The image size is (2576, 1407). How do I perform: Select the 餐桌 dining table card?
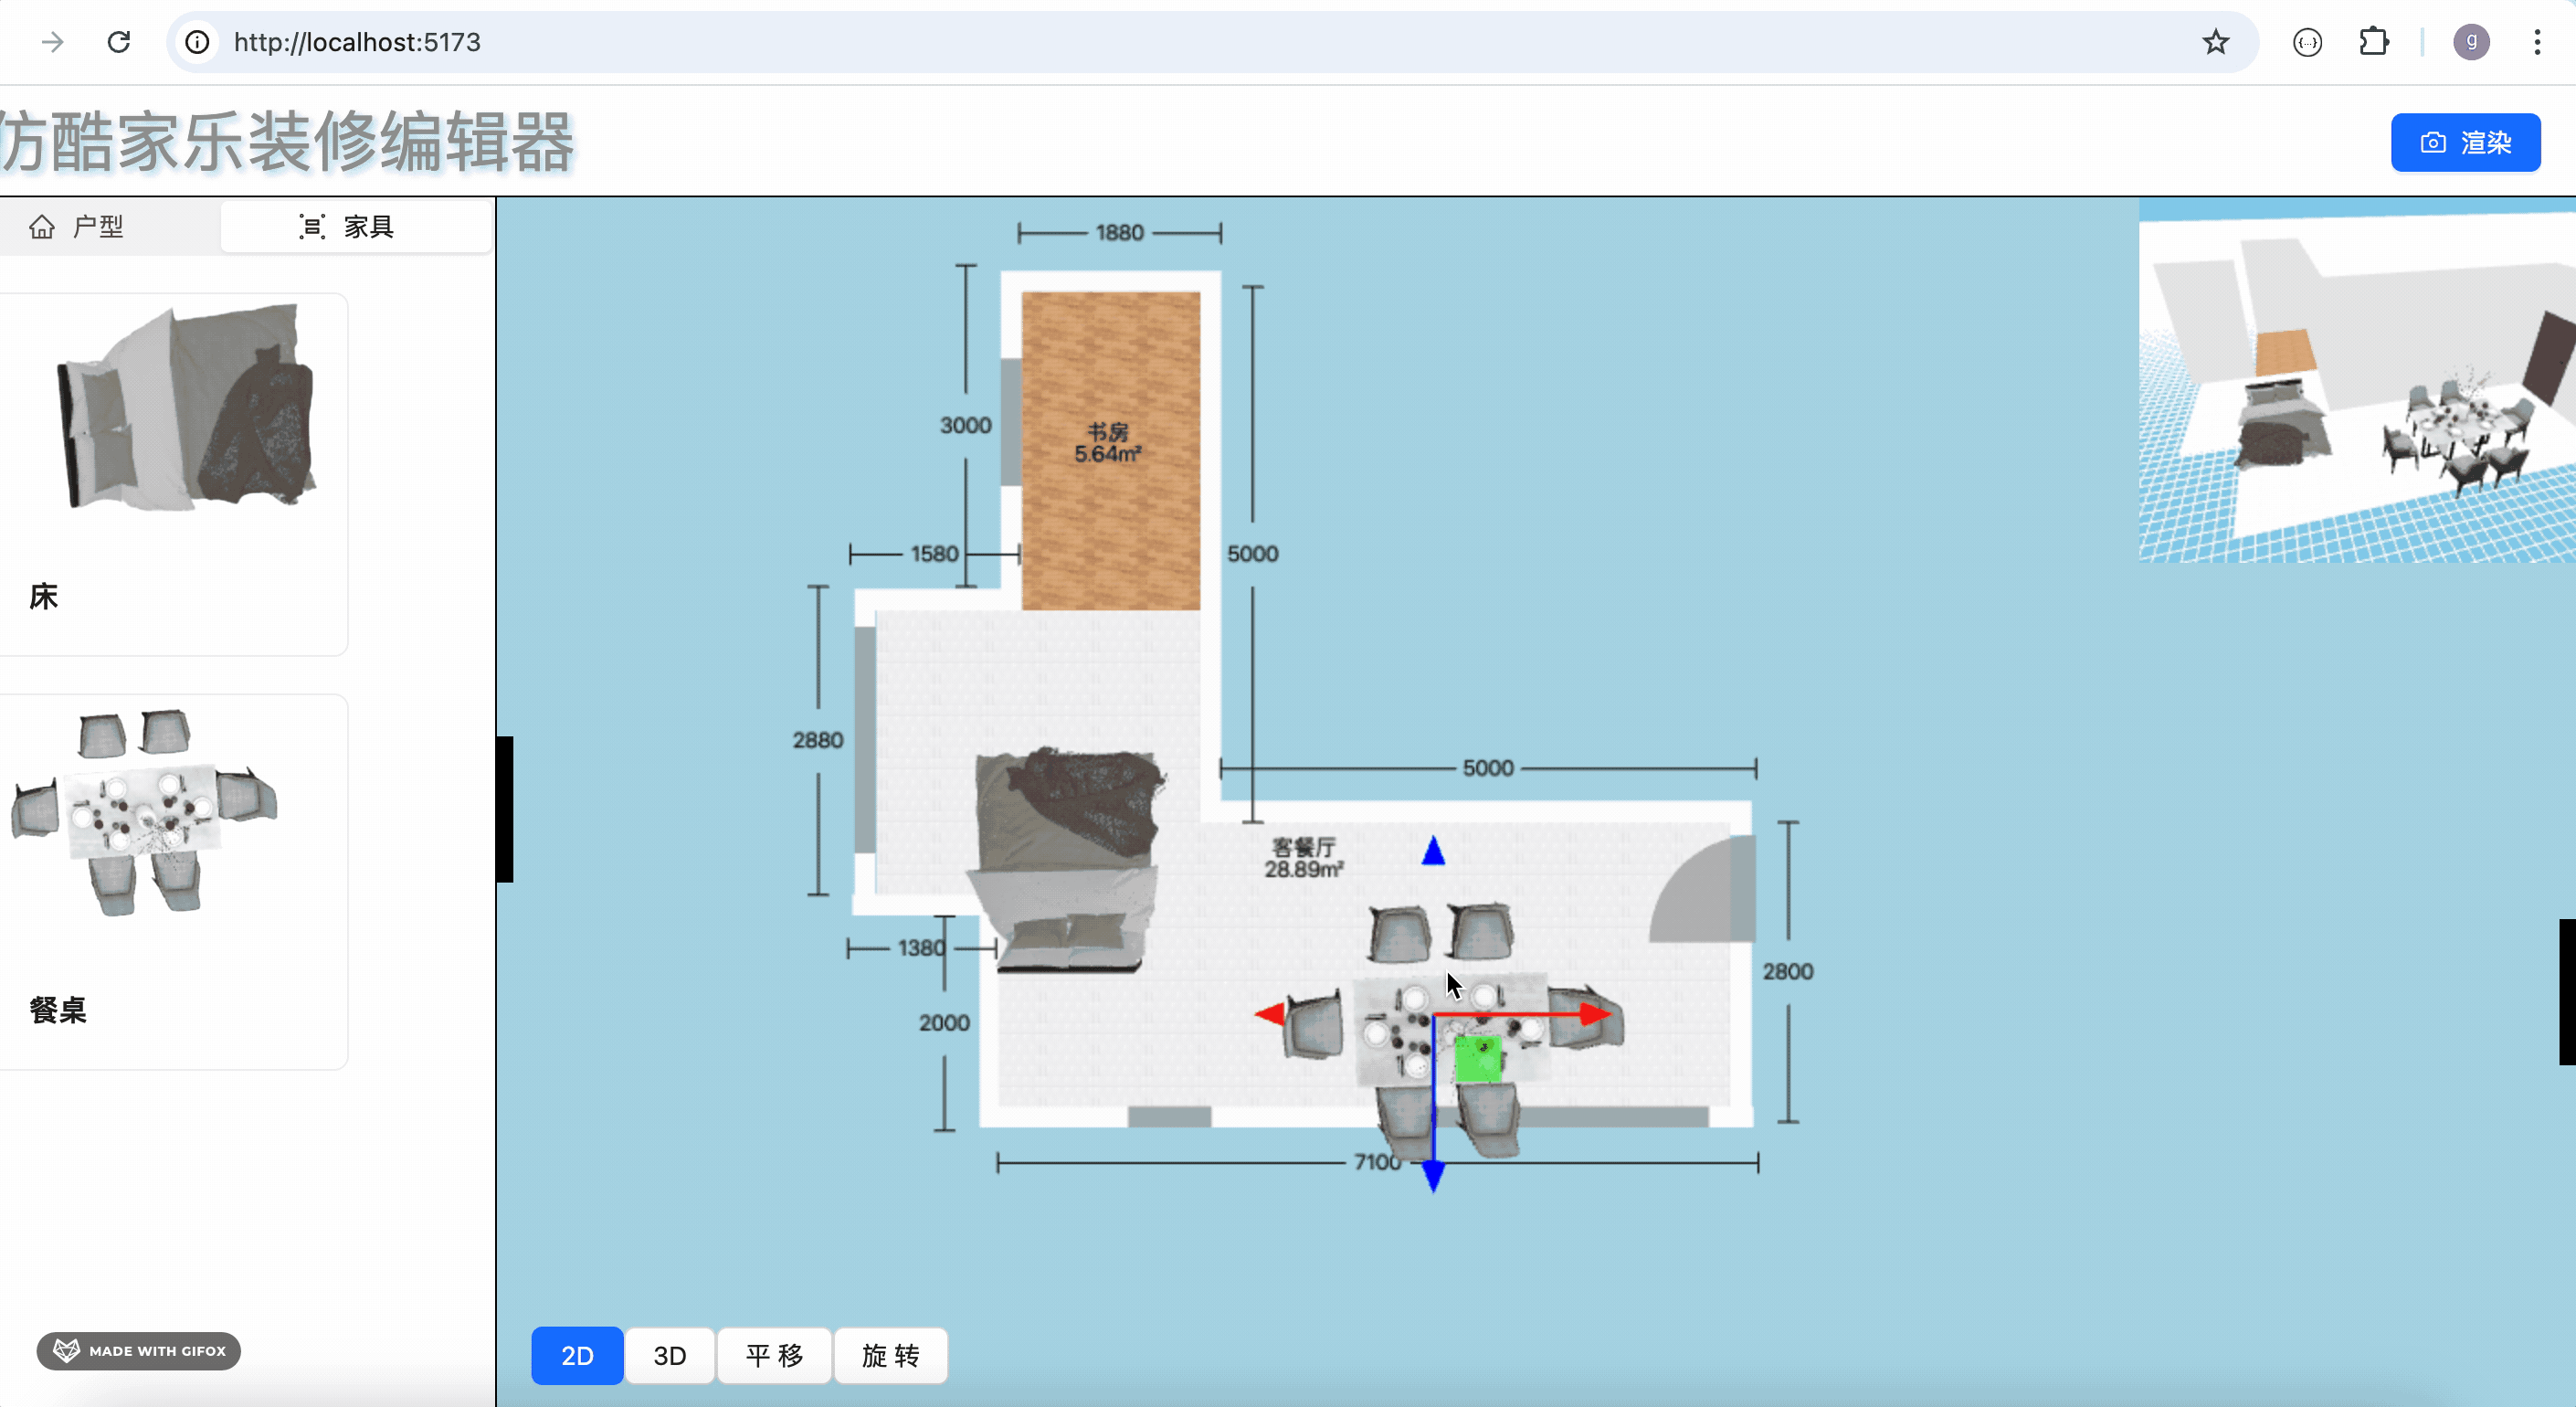point(174,882)
